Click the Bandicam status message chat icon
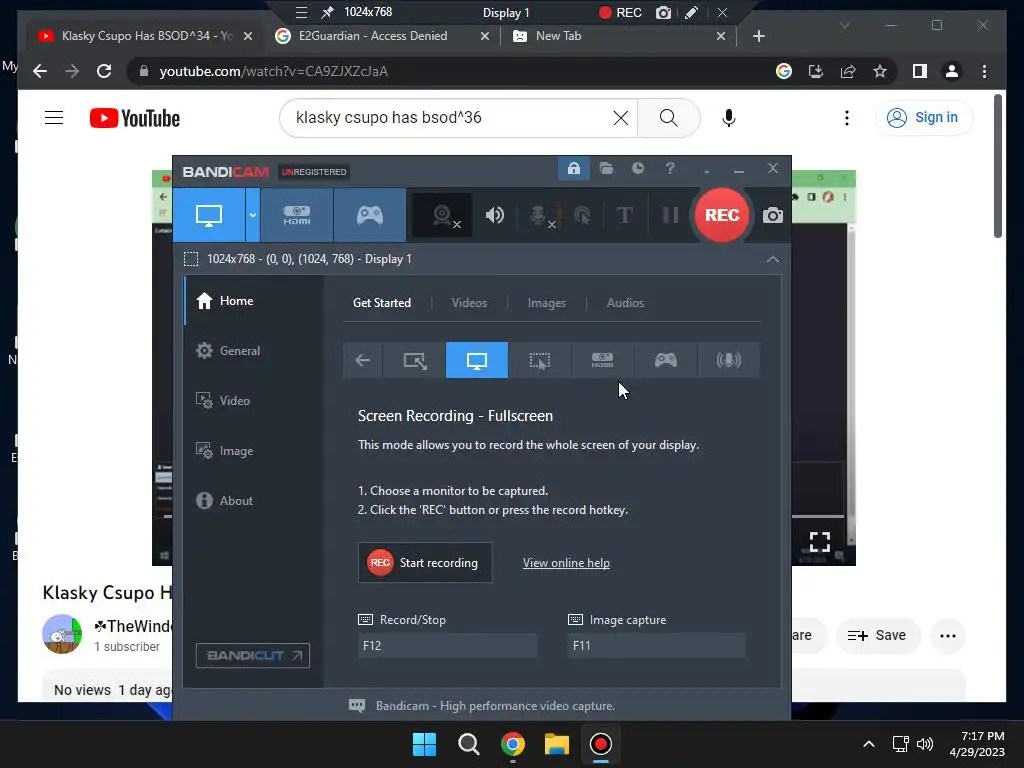Screen dimensions: 1024x768 pyautogui.click(x=357, y=705)
